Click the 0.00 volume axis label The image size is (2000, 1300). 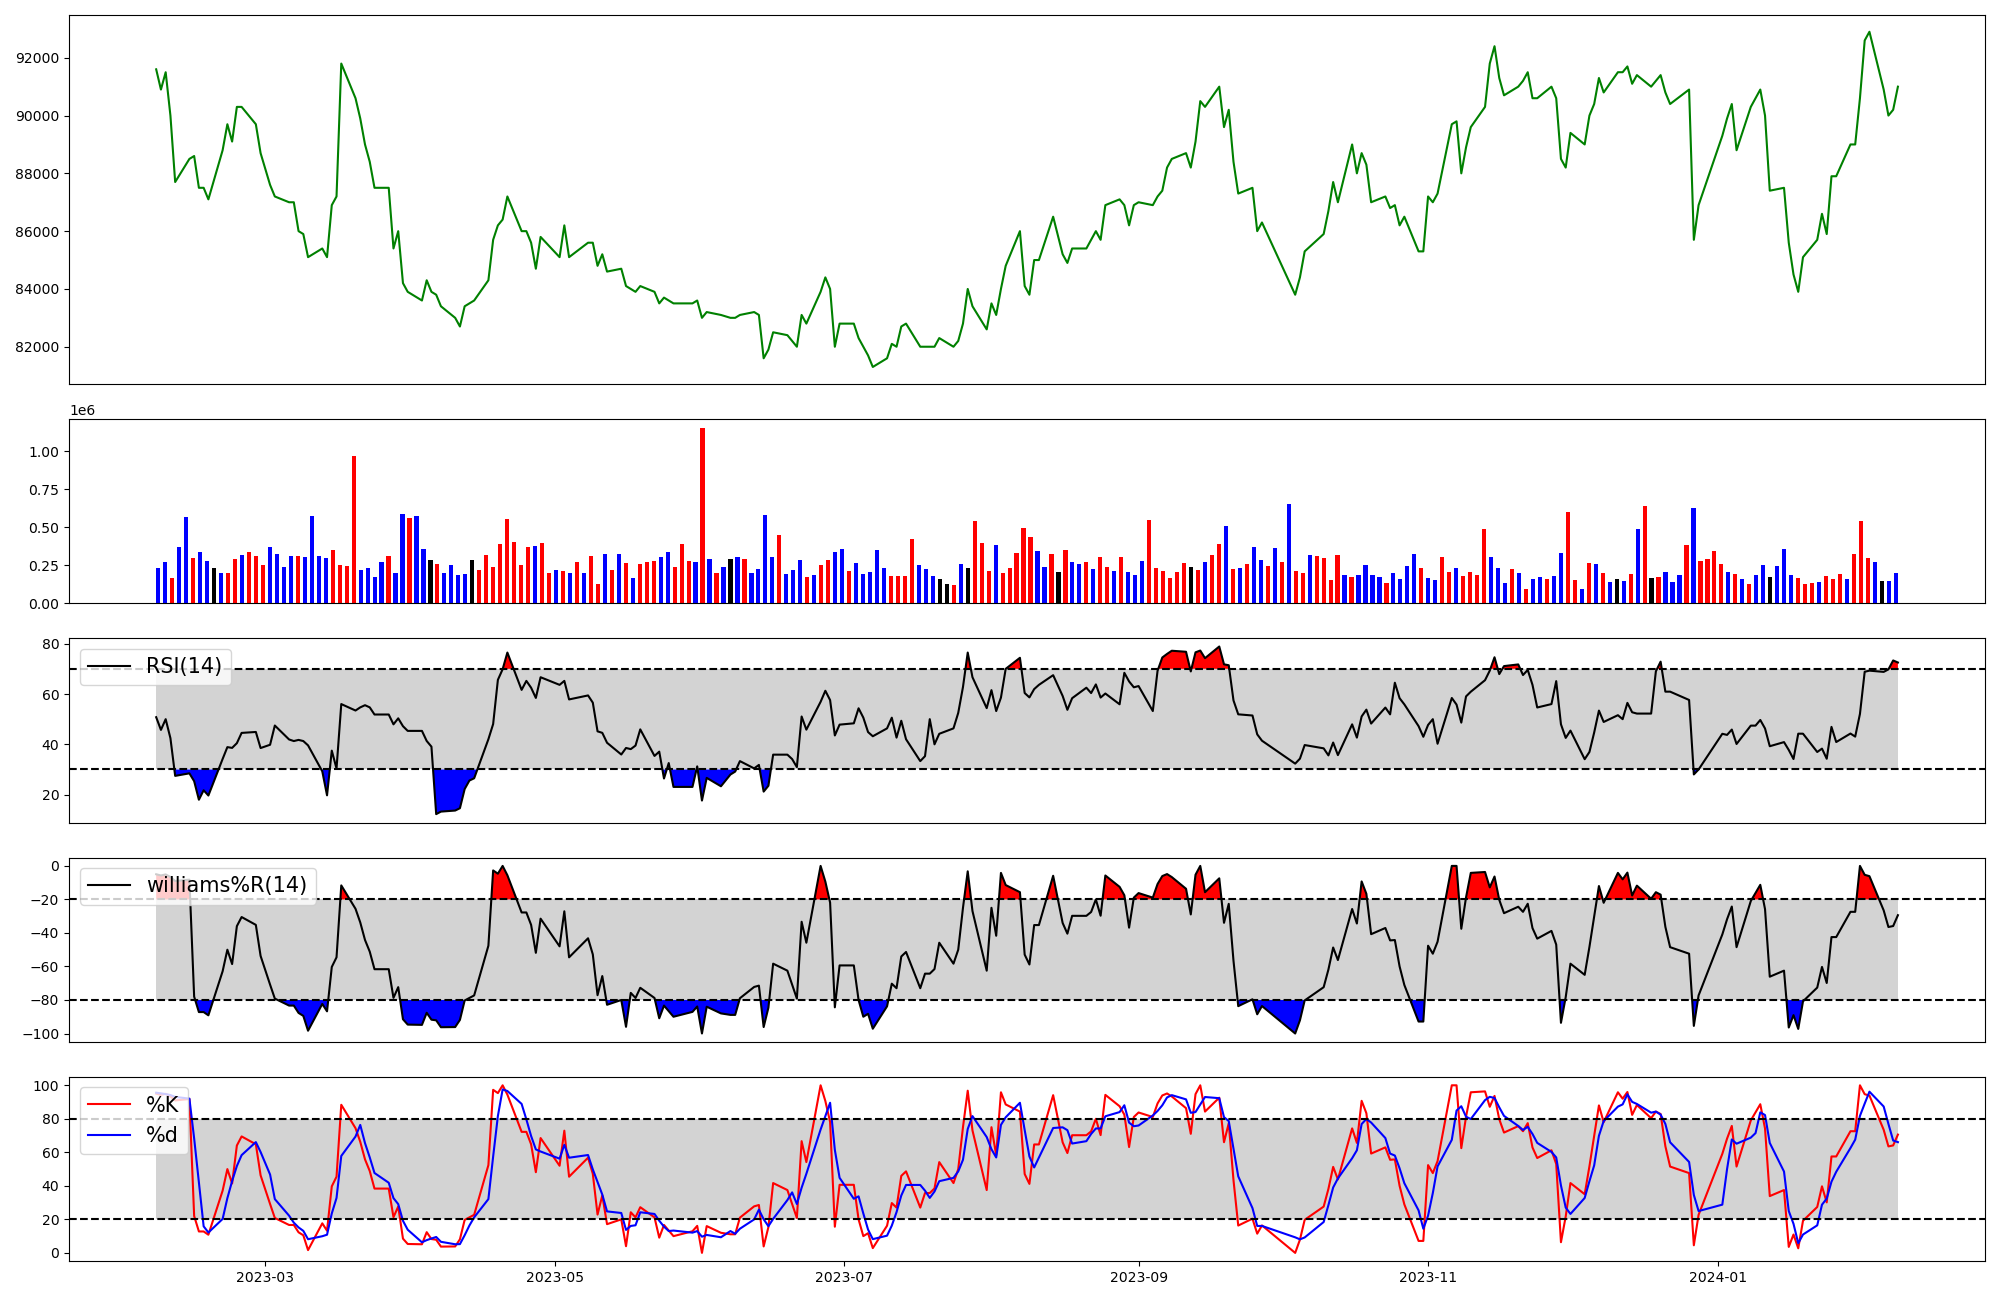coord(44,604)
